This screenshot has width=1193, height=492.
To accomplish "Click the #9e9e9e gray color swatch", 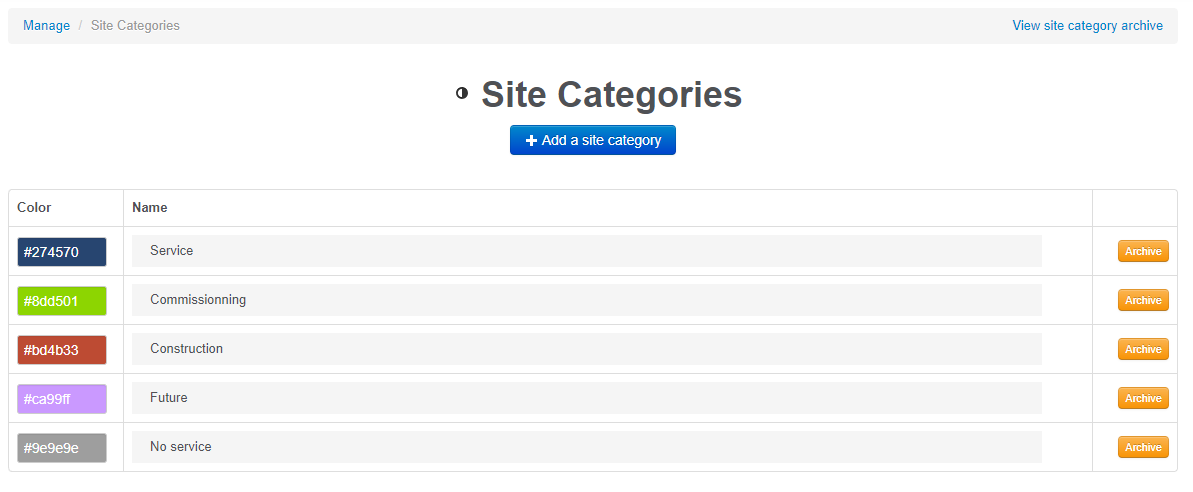I will [x=62, y=448].
